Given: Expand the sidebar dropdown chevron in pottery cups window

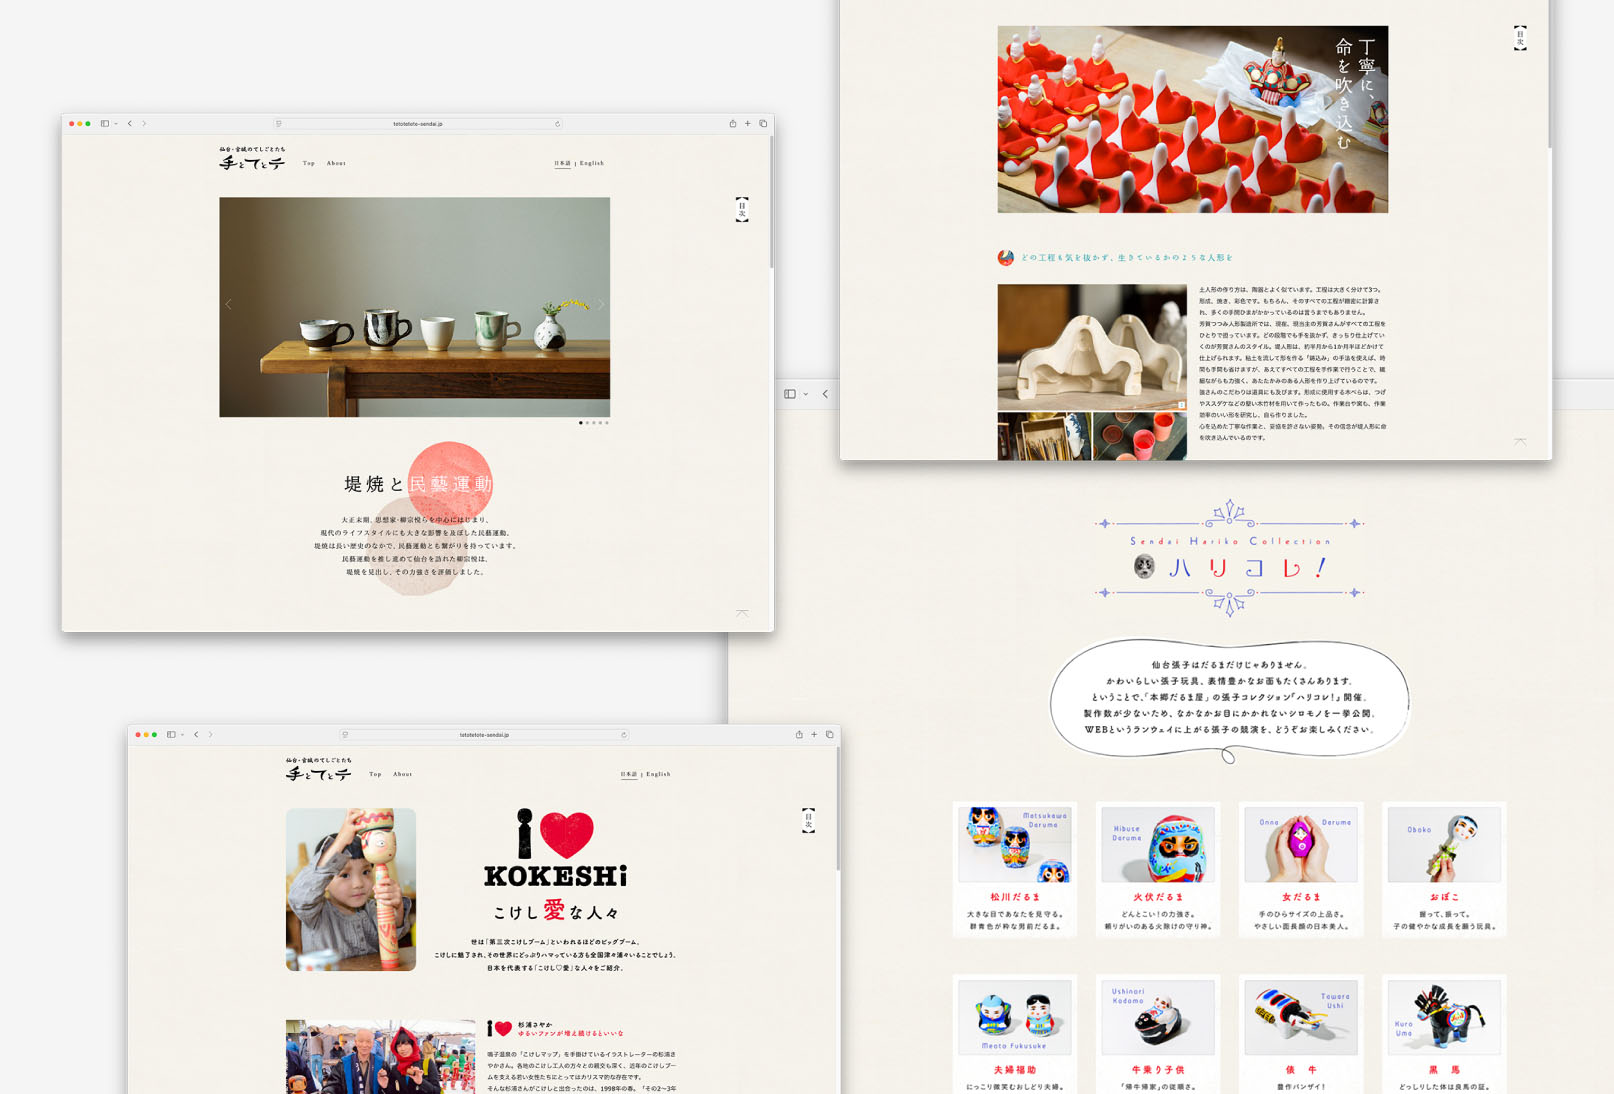Looking at the screenshot, I should coord(116,124).
